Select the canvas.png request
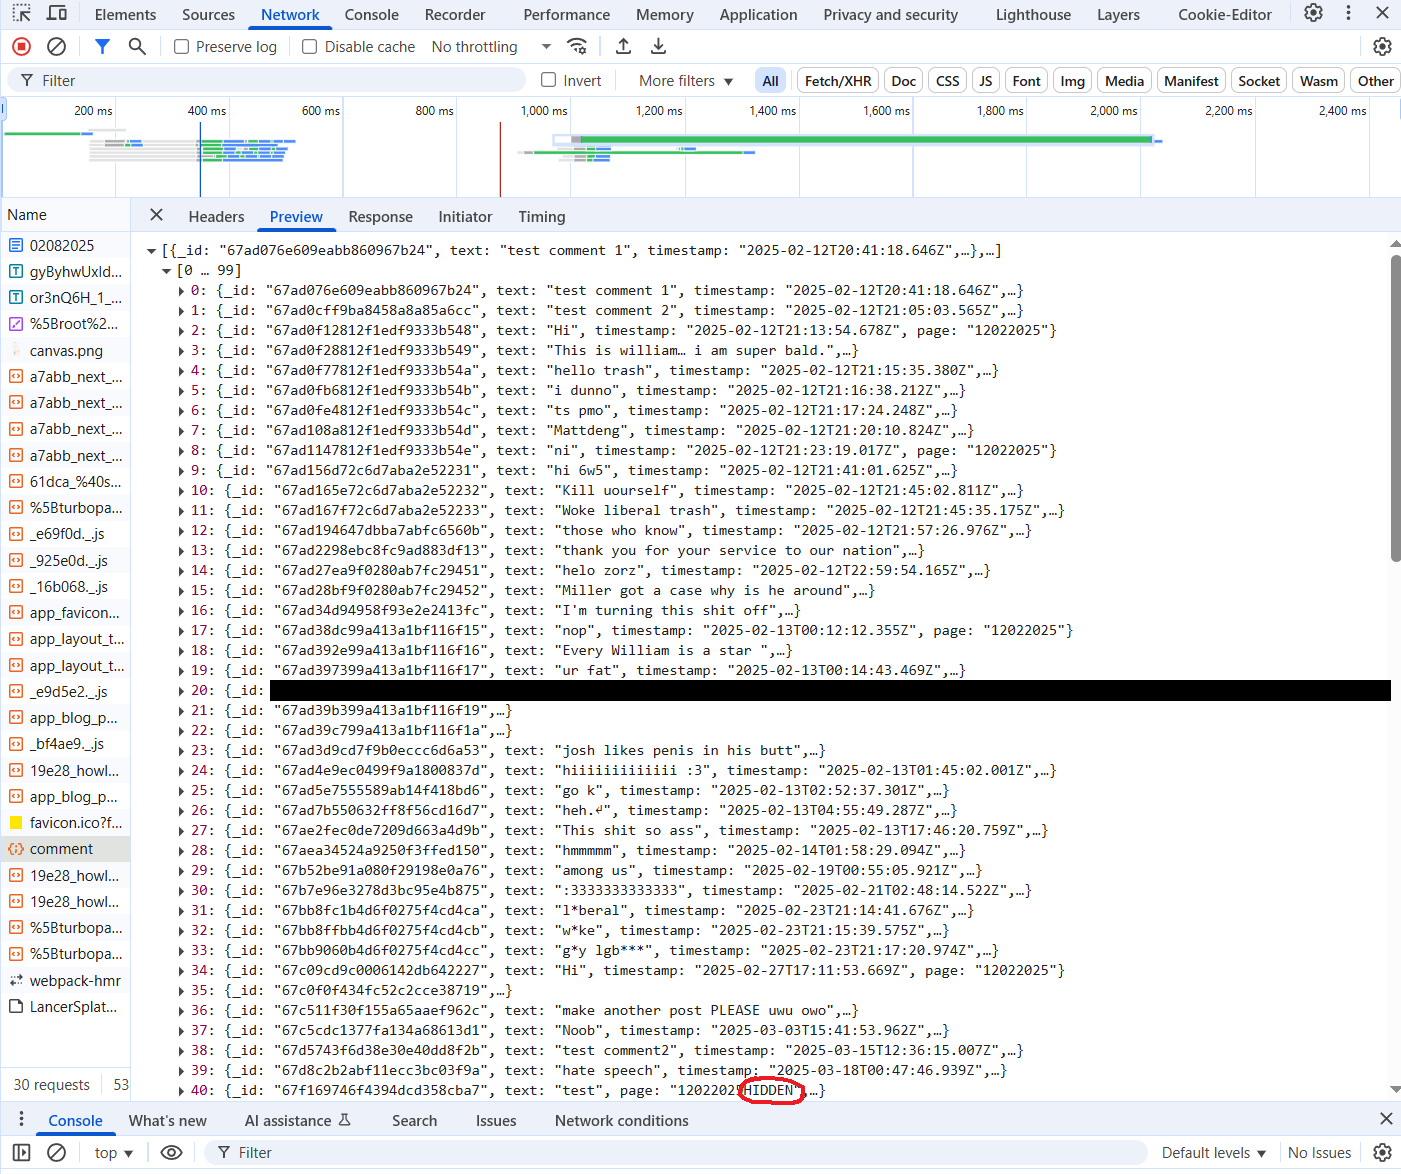The image size is (1401, 1174). [x=66, y=351]
